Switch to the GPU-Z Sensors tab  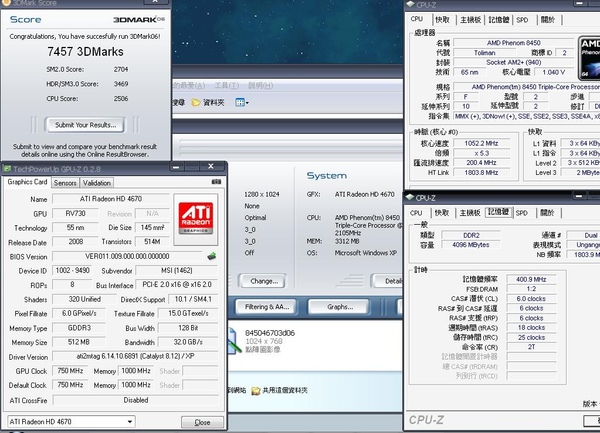click(x=65, y=183)
